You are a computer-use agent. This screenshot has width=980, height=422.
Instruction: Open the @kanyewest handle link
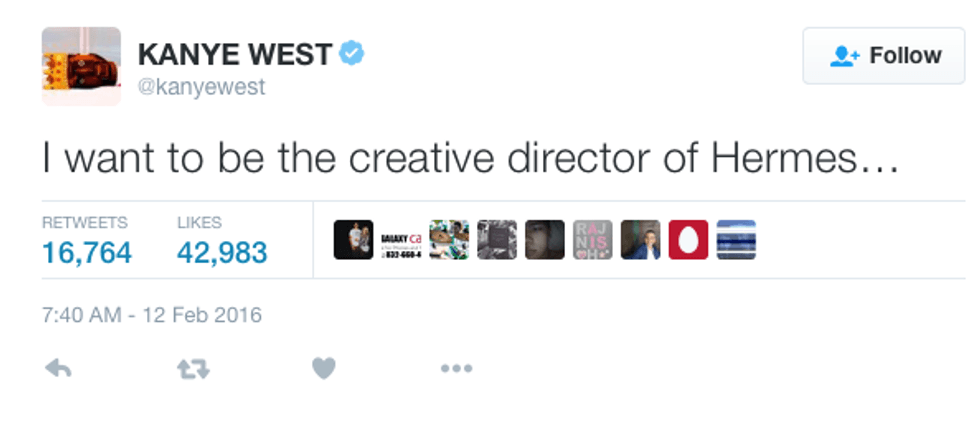201,87
